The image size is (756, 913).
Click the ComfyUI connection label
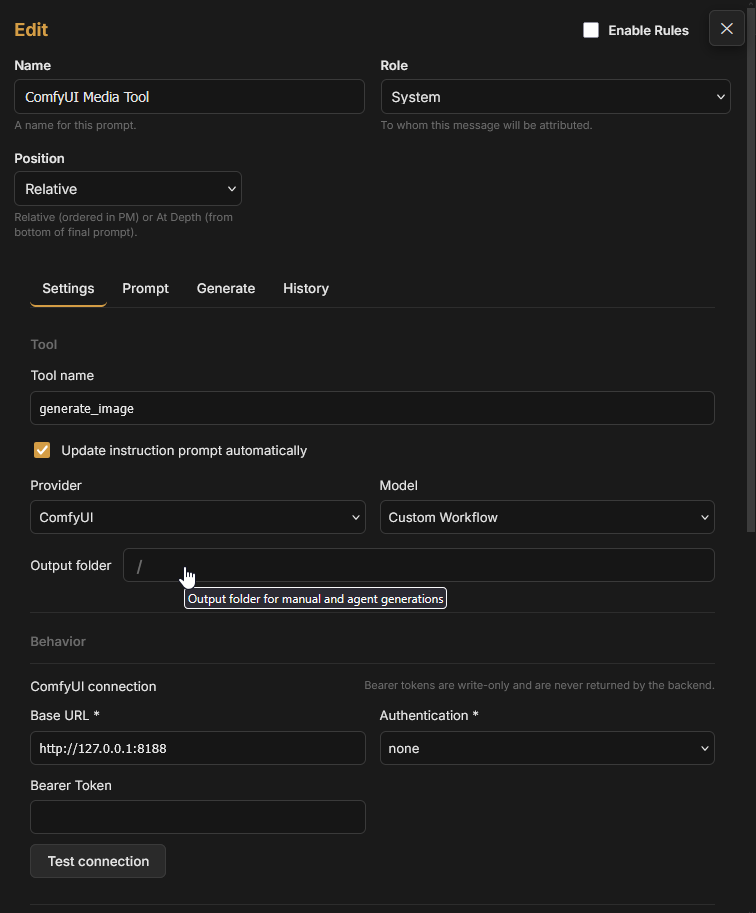93,686
